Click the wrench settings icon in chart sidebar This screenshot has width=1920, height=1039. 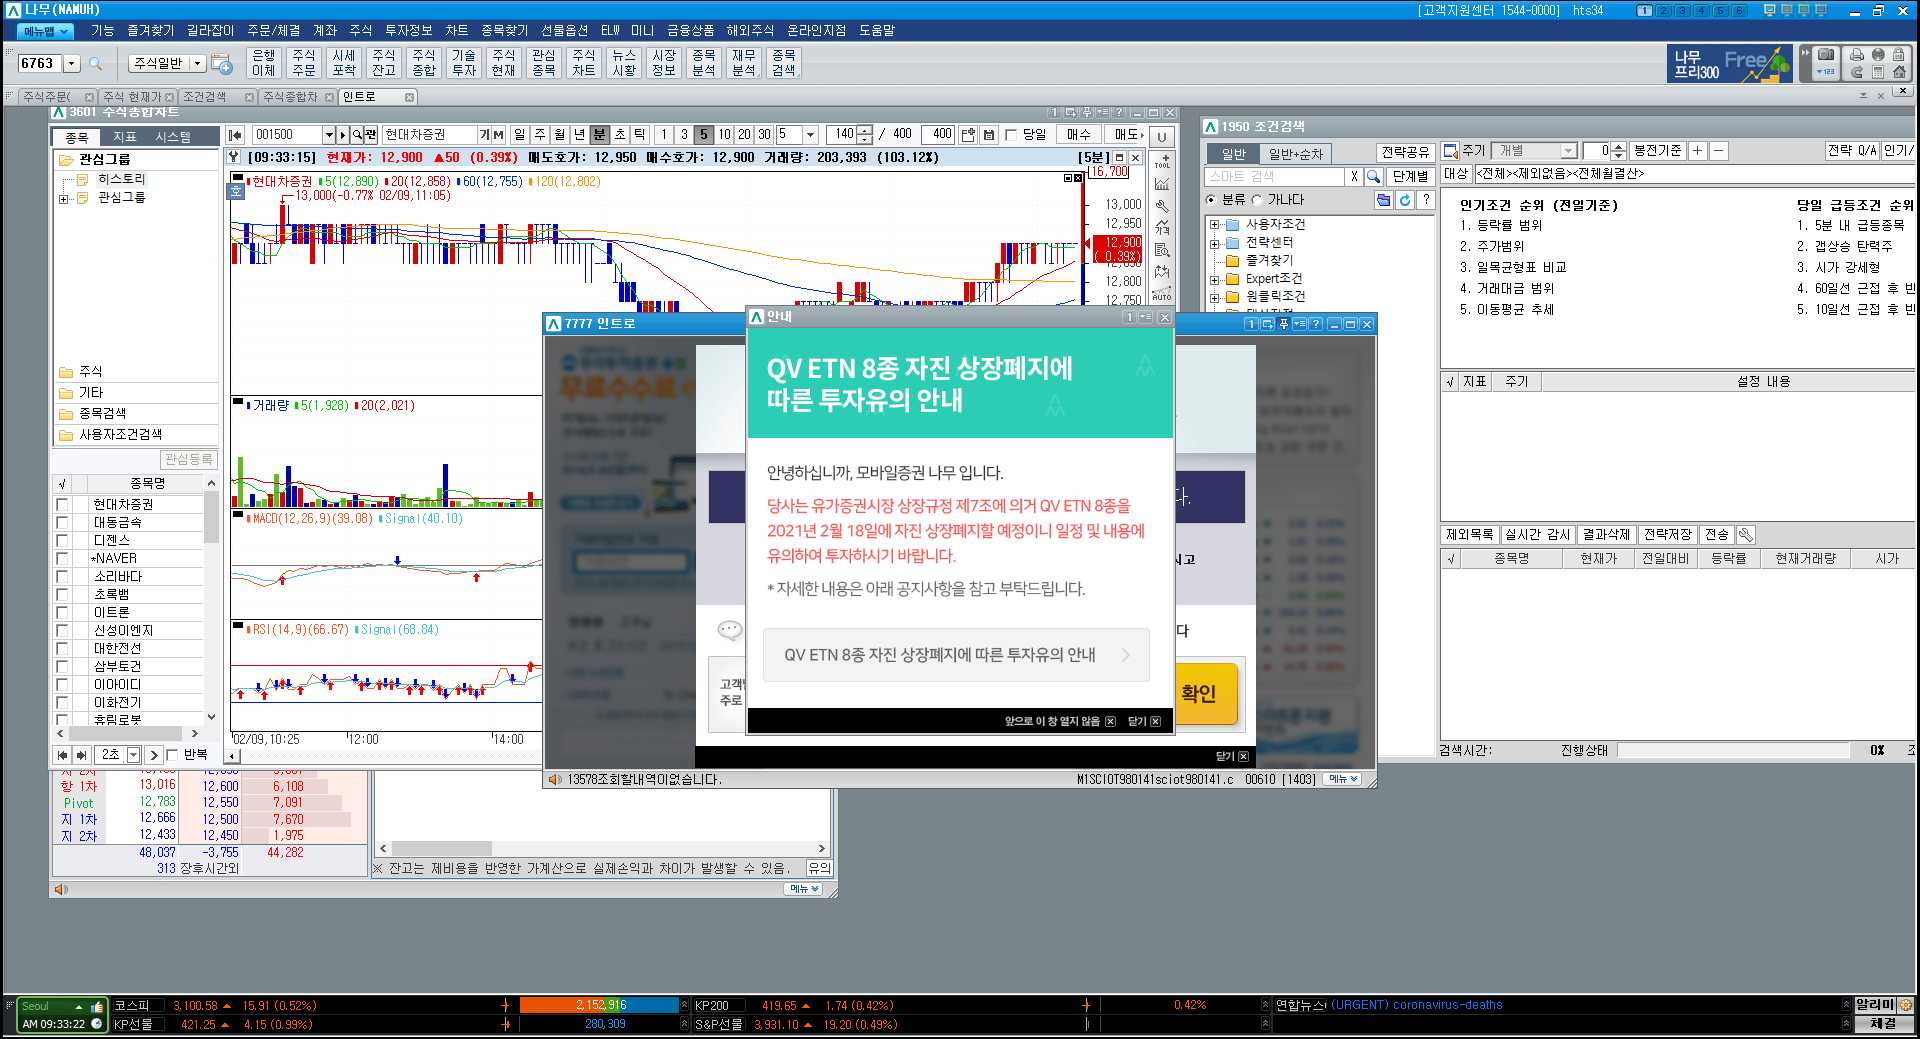click(1162, 206)
